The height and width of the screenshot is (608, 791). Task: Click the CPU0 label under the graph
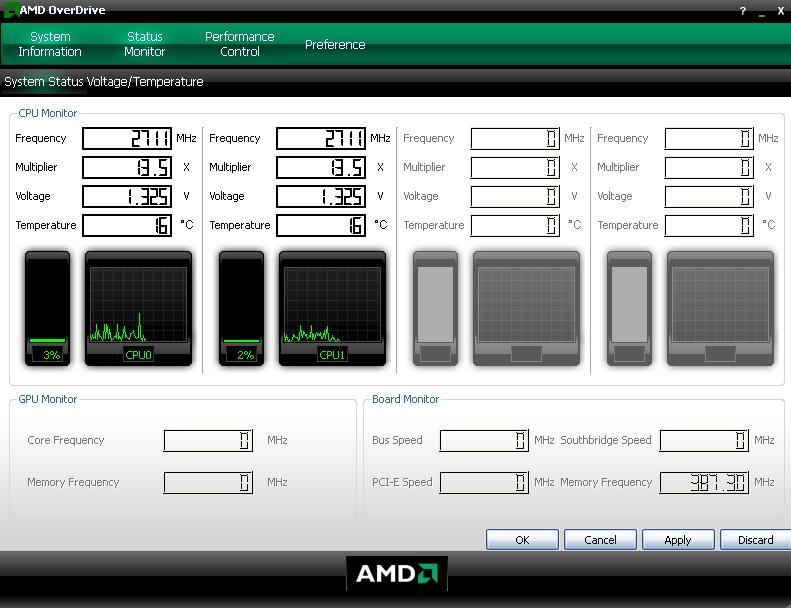click(x=138, y=355)
